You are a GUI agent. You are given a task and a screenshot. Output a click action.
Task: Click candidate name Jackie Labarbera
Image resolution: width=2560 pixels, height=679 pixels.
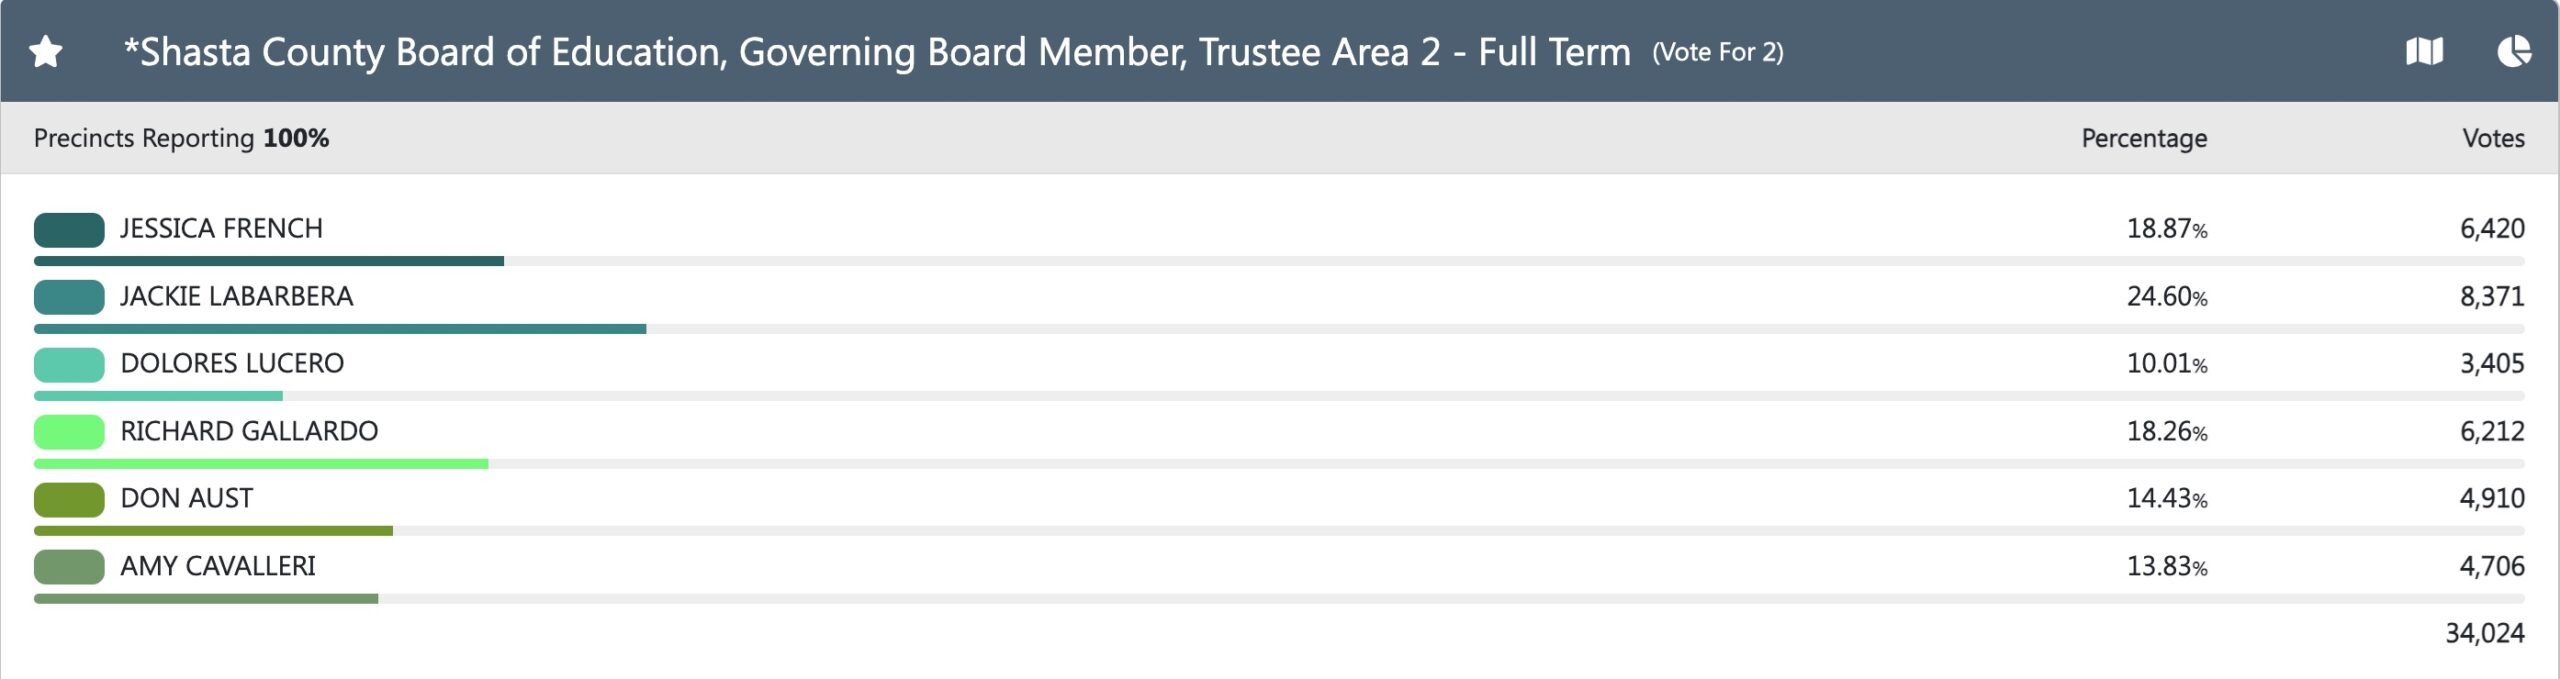click(x=237, y=297)
